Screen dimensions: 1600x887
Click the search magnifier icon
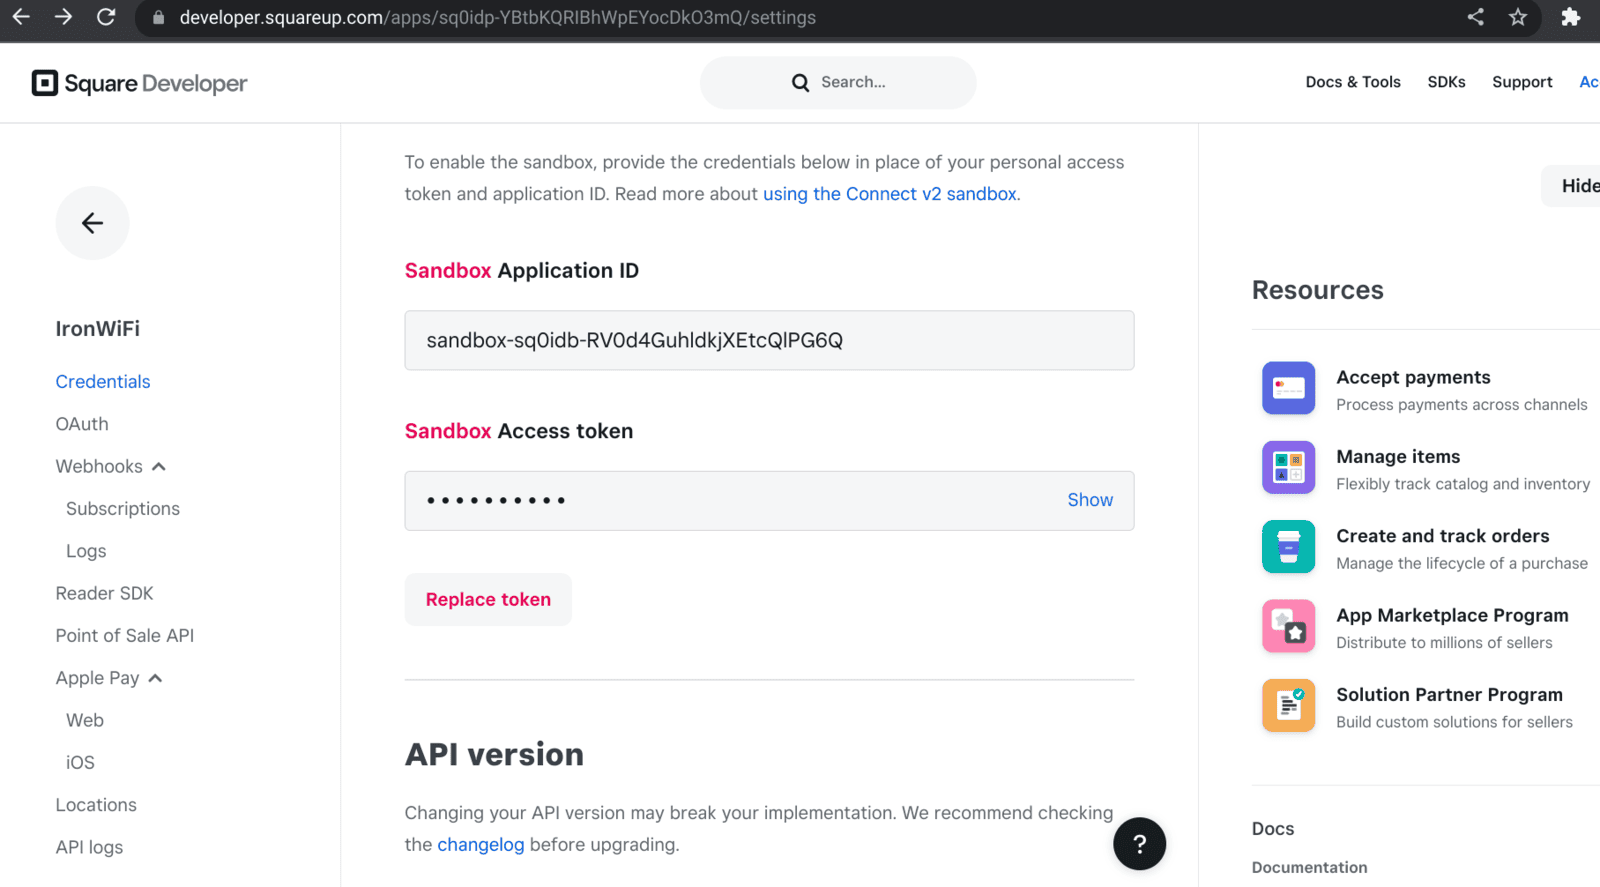(800, 83)
